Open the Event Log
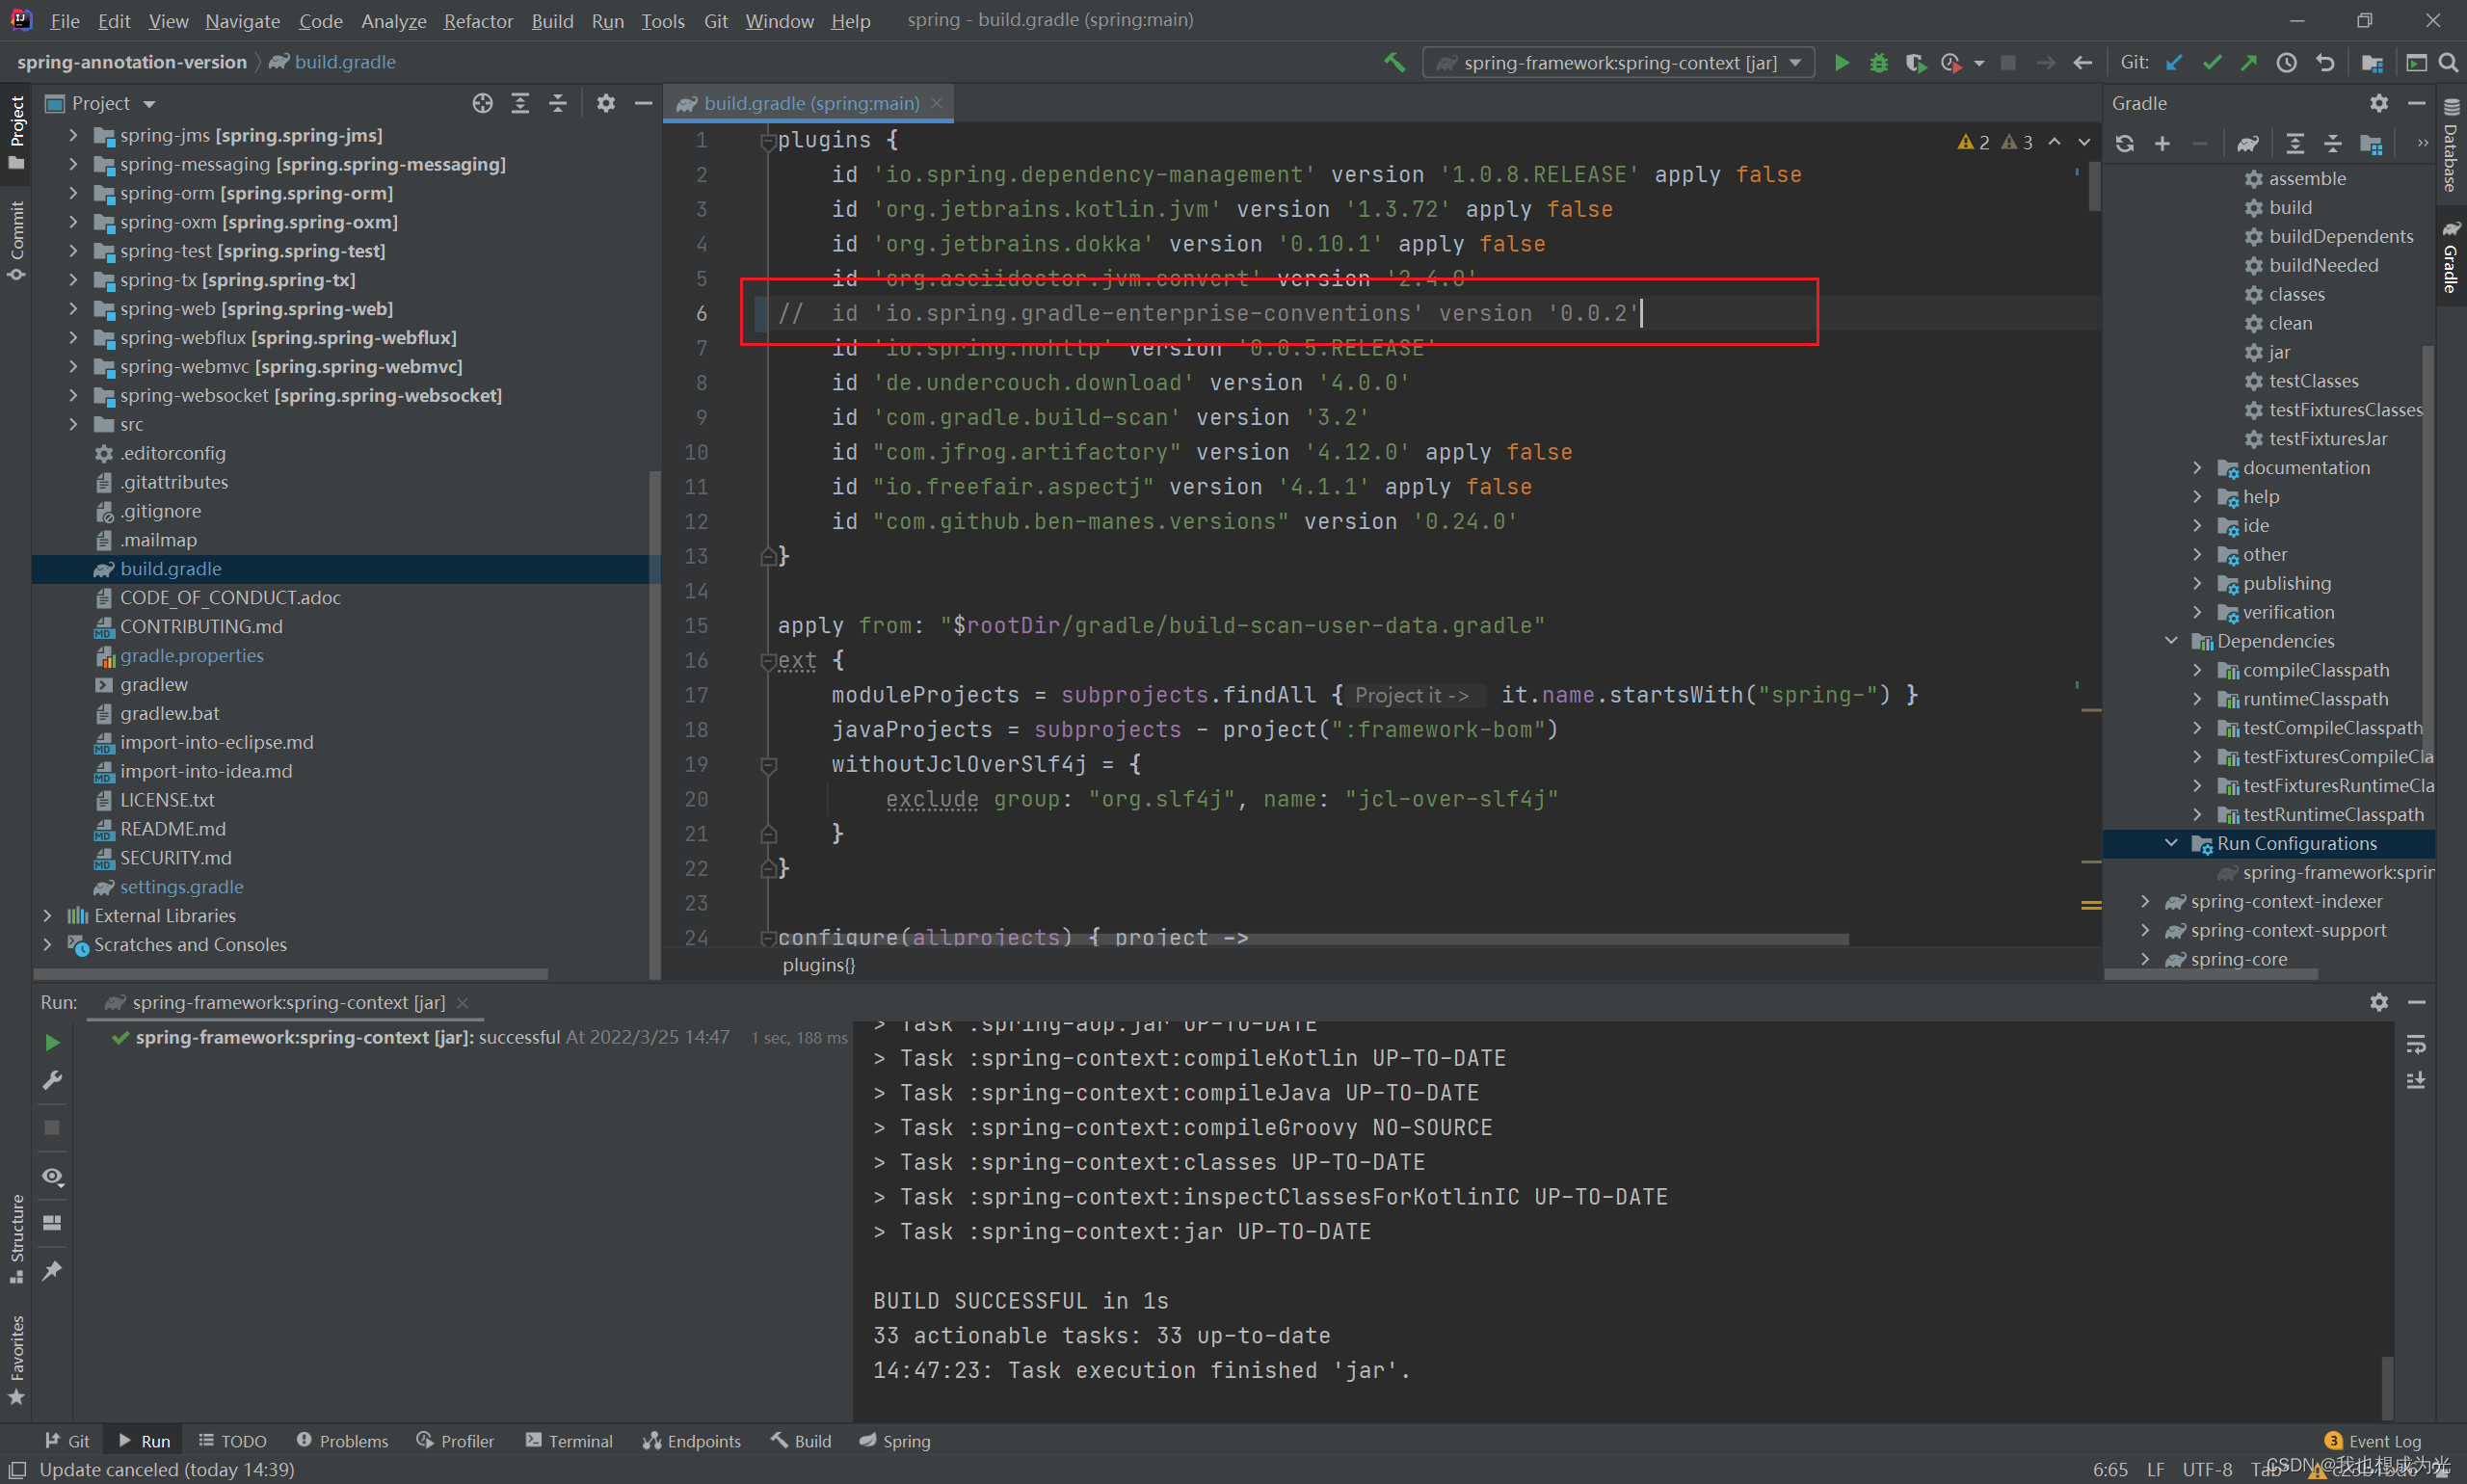The image size is (2467, 1484). tap(2373, 1441)
